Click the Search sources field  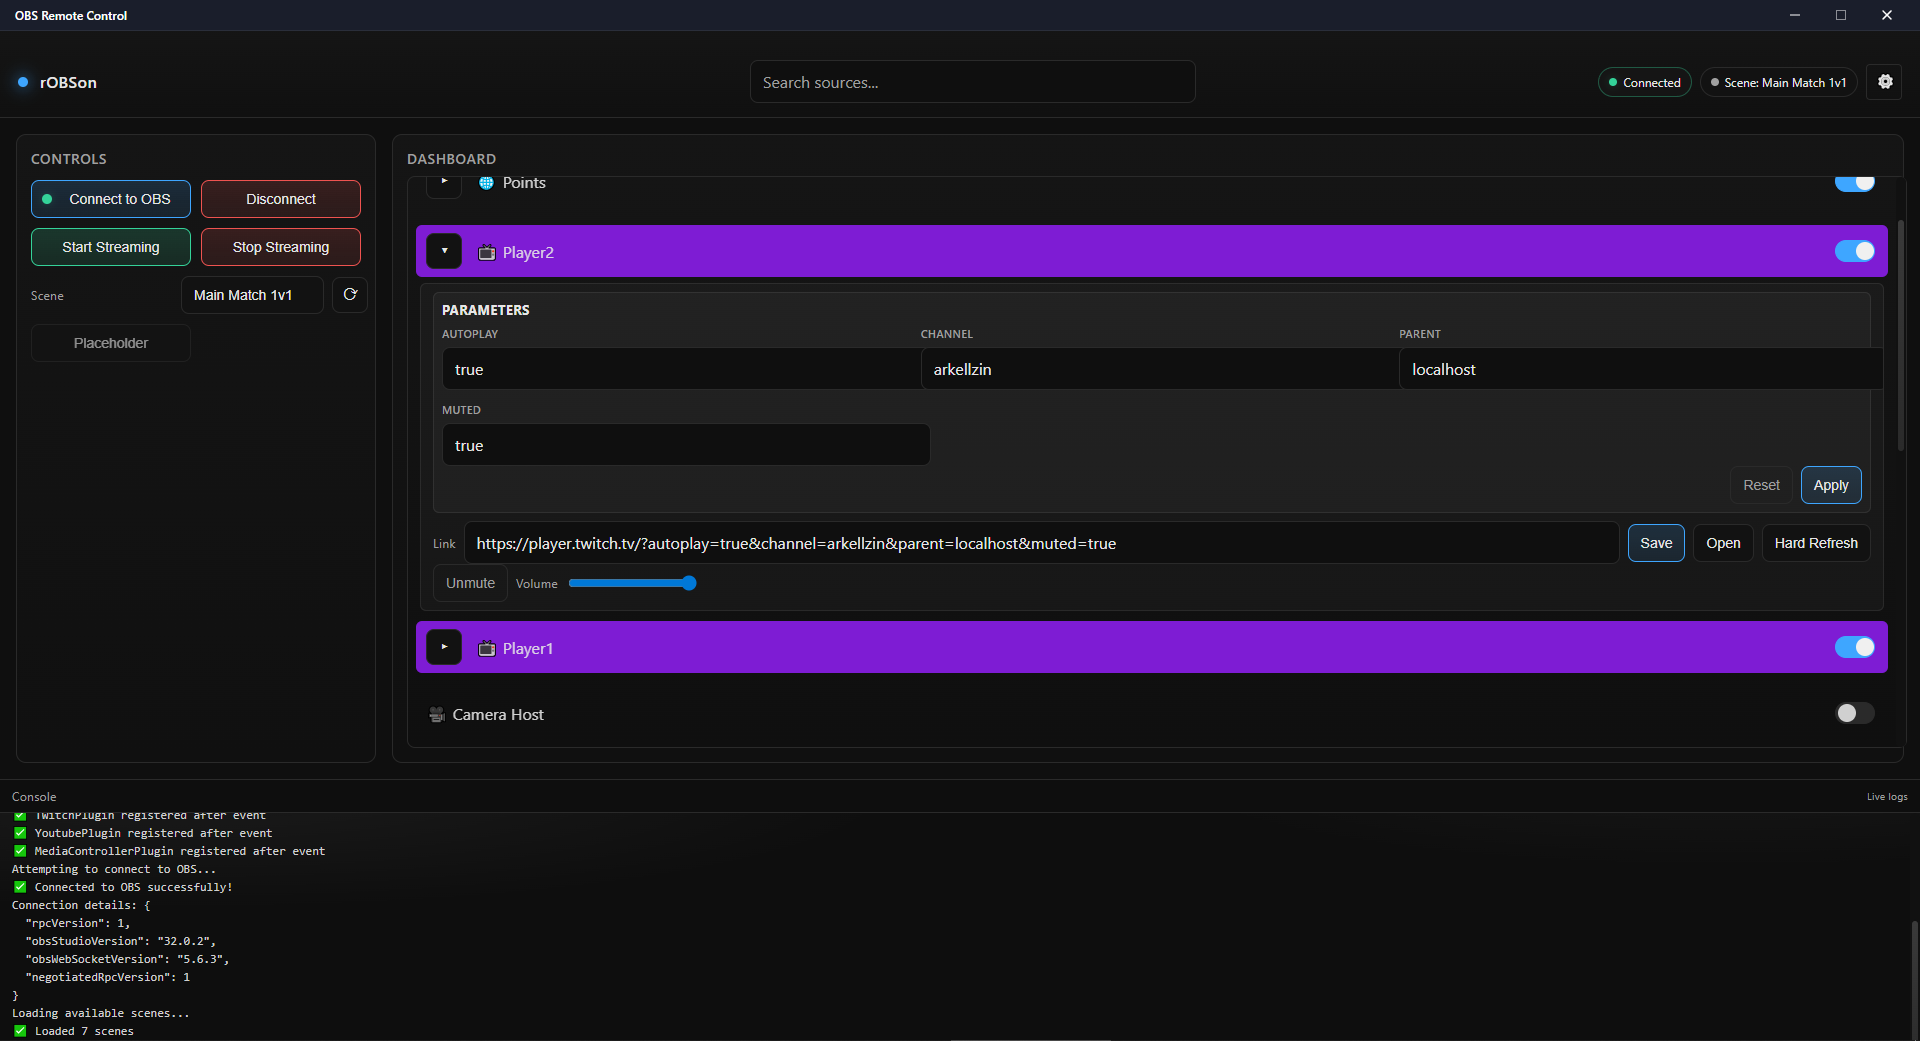click(971, 81)
